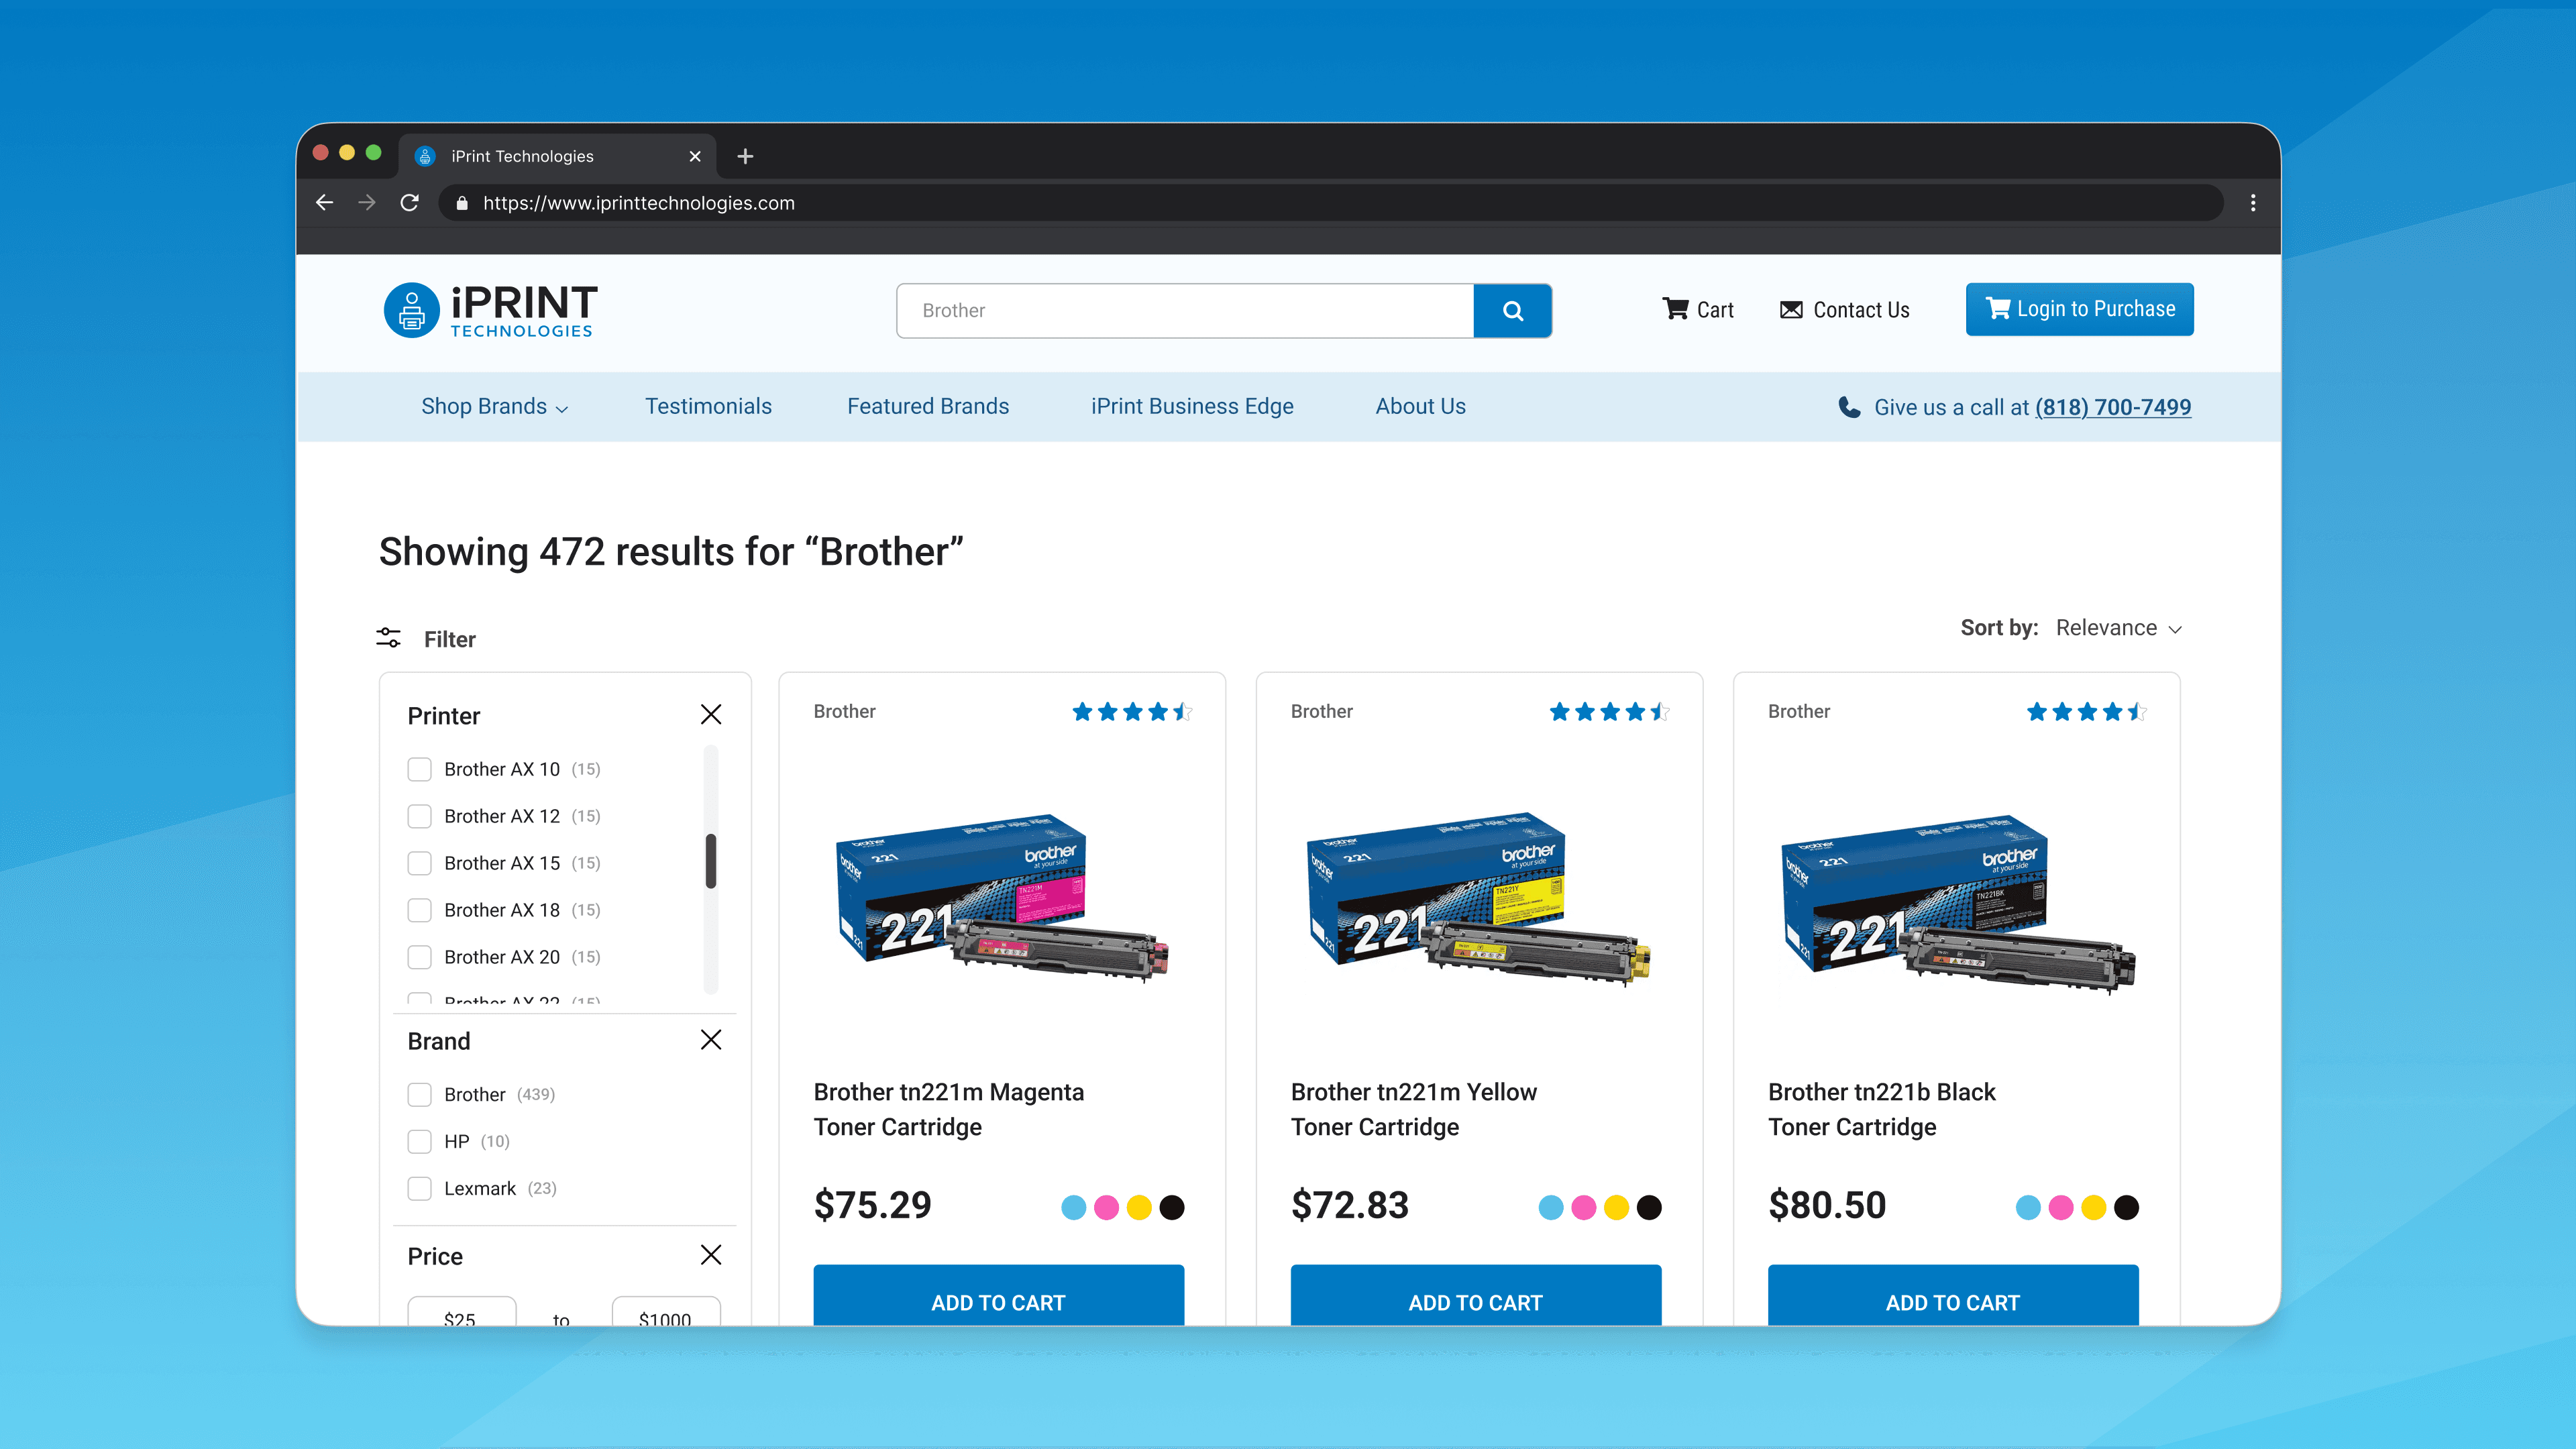This screenshot has height=1449, width=2576.
Task: Reload the page with browser refresh icon
Action: point(409,203)
